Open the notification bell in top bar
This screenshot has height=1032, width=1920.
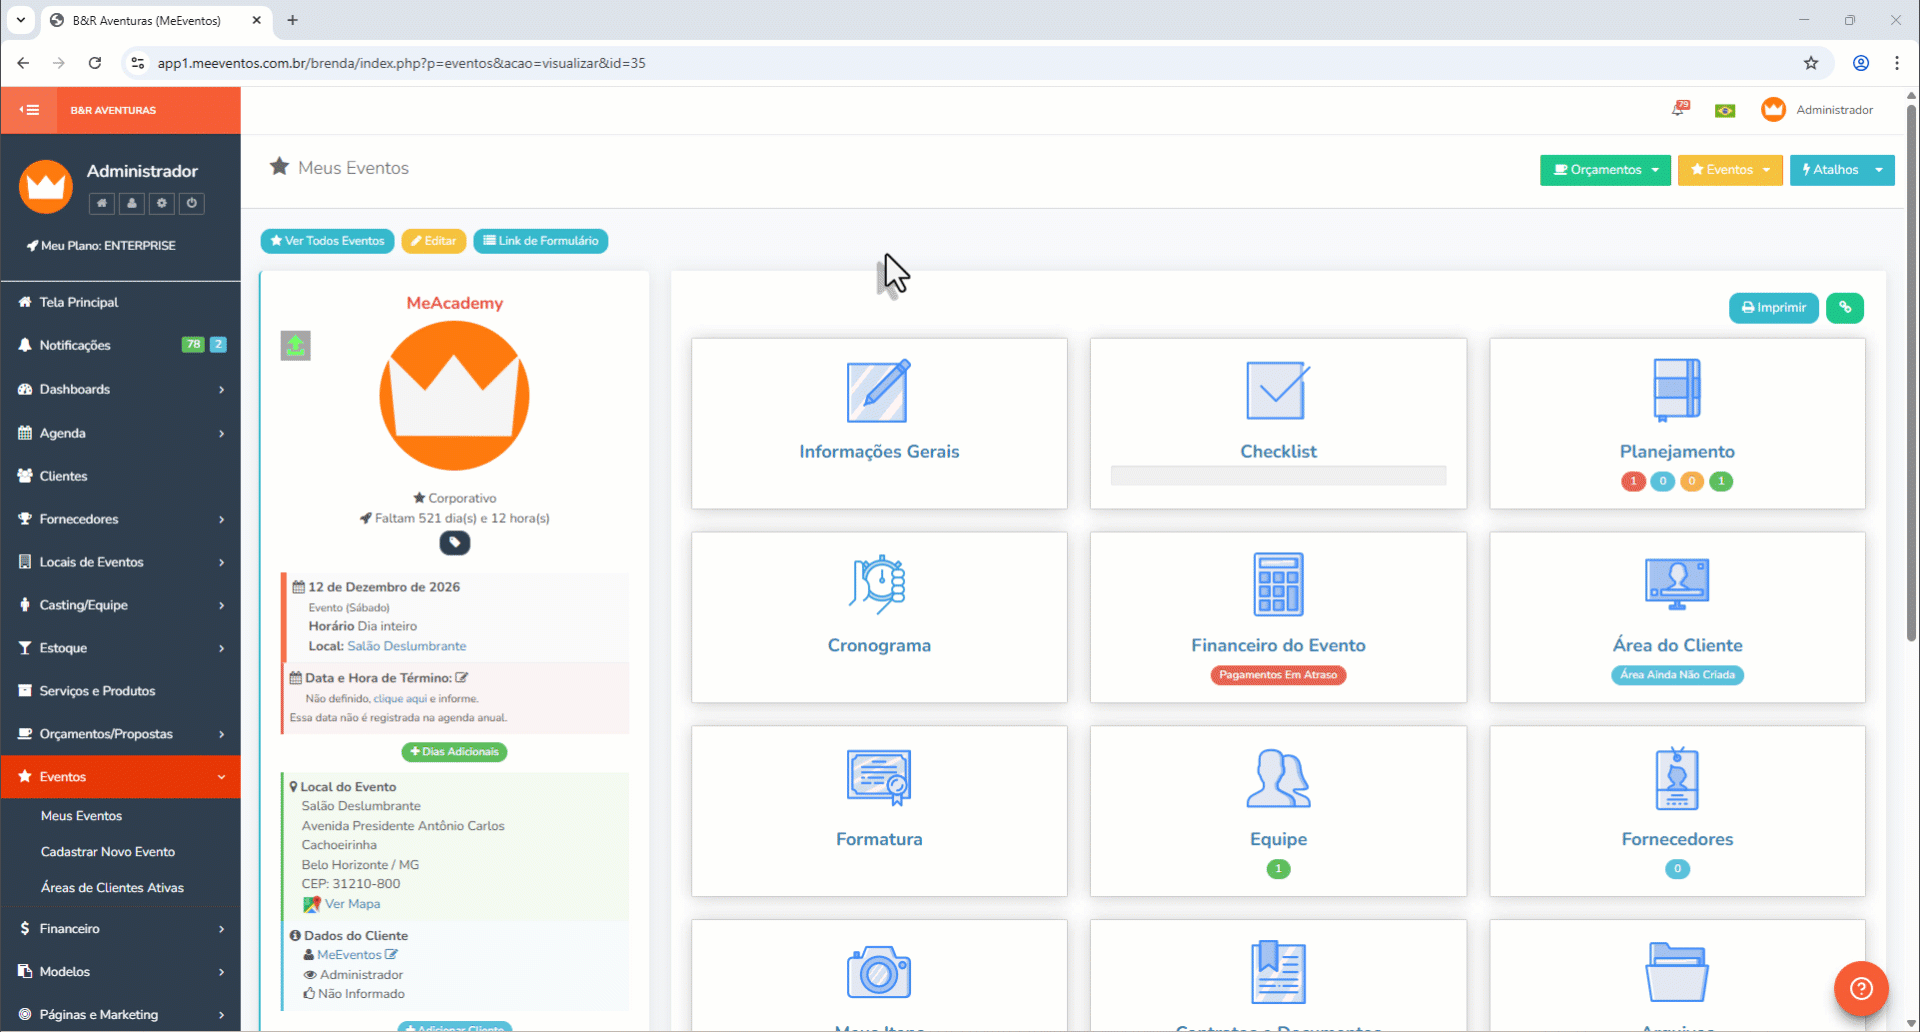click(x=1679, y=109)
